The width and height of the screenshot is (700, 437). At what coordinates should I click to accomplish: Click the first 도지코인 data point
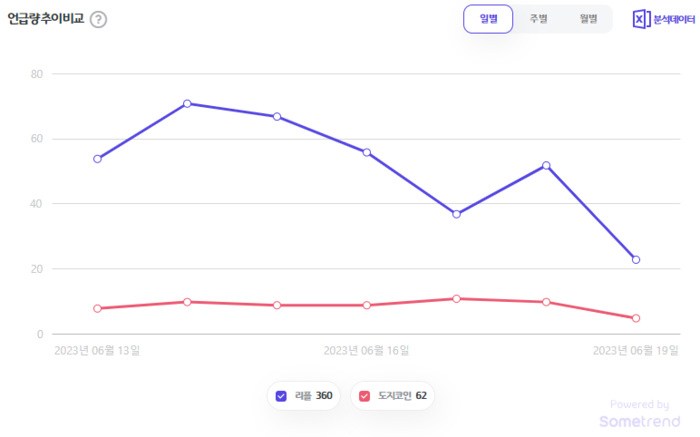pos(97,308)
